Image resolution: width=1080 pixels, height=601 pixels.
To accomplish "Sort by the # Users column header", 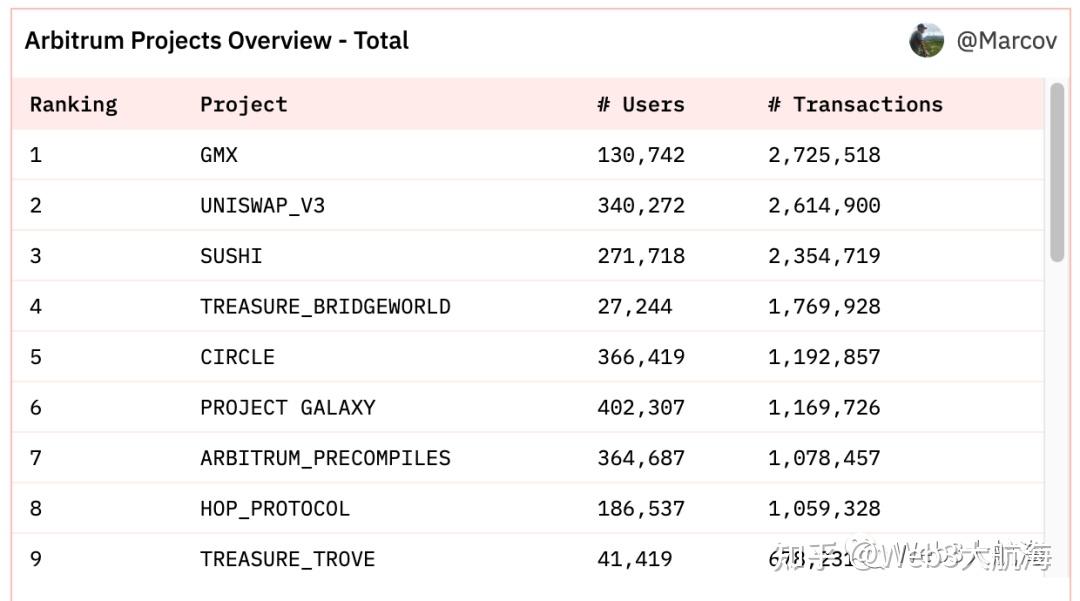I will 641,105.
